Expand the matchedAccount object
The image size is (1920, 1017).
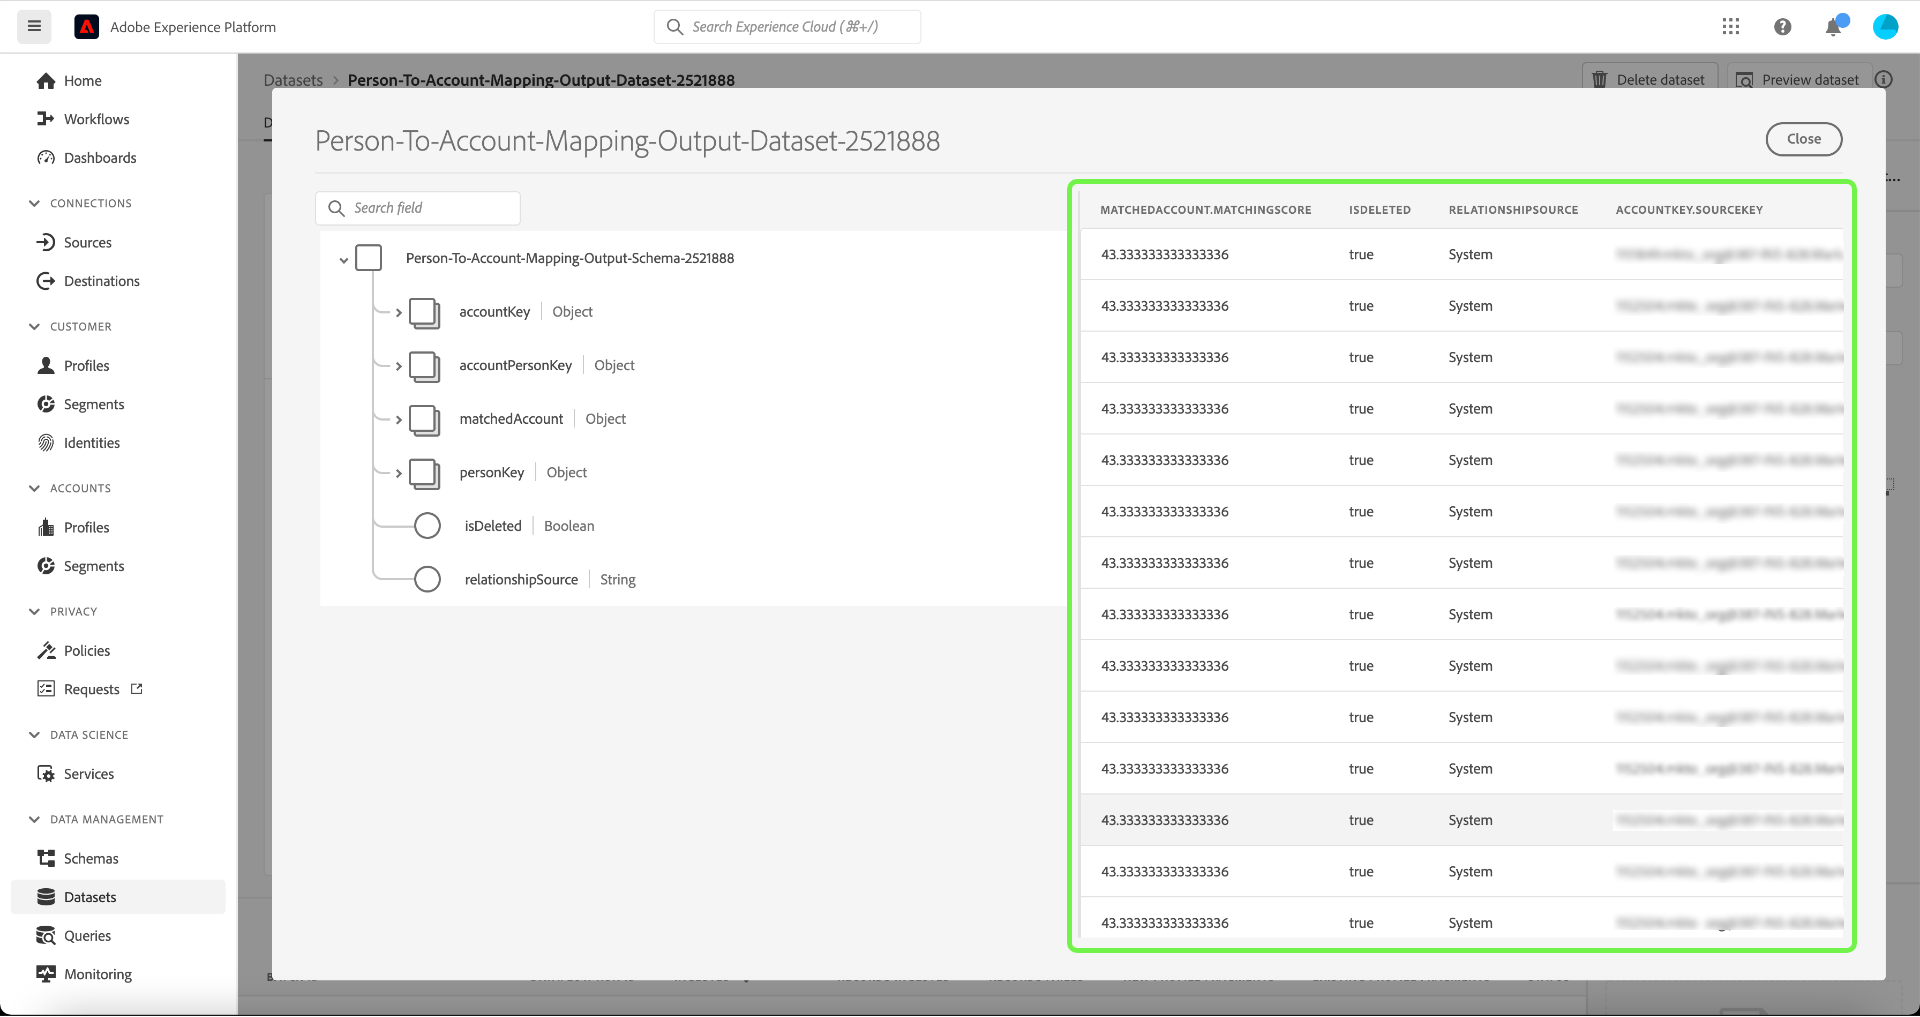coord(398,420)
